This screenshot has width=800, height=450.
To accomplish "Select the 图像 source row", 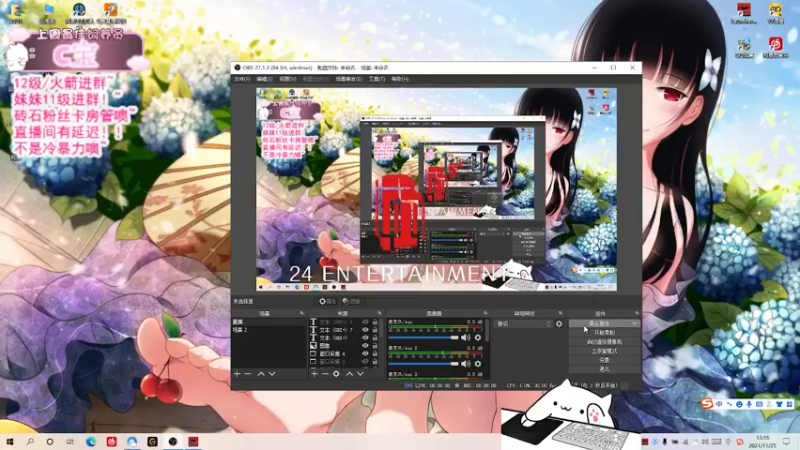I will point(343,346).
